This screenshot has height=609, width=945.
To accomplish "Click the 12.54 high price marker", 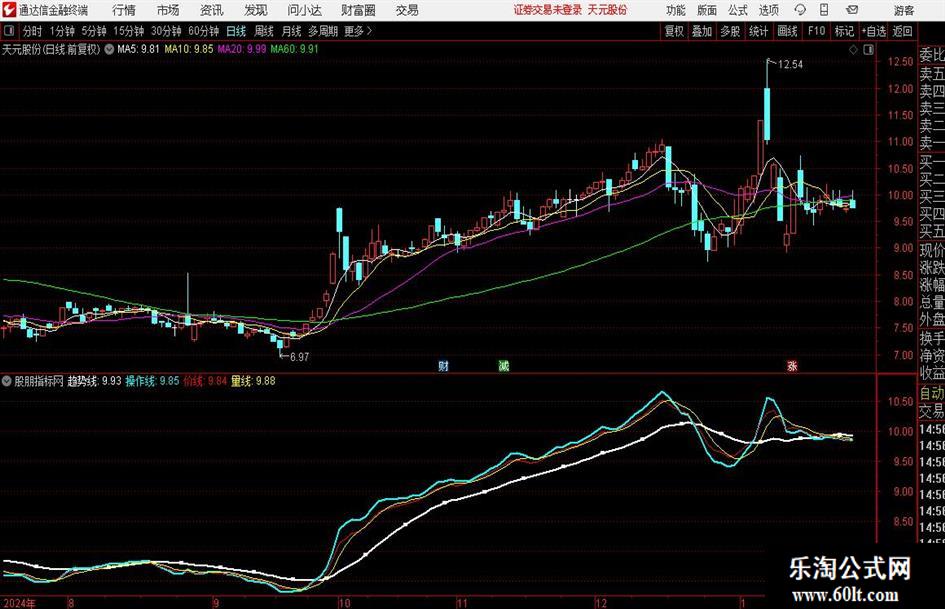I will (x=790, y=65).
